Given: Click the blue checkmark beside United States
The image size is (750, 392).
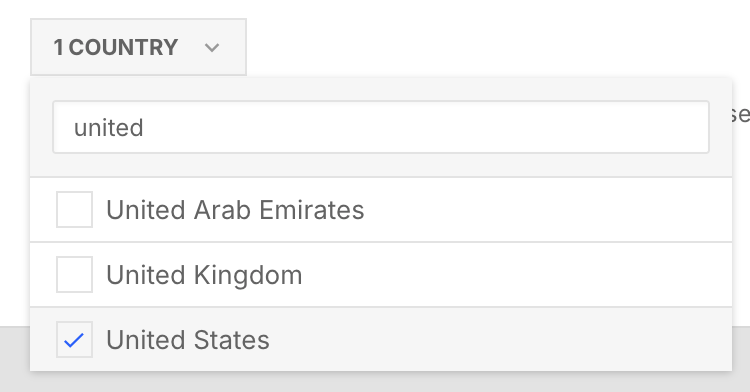Looking at the screenshot, I should [74, 340].
